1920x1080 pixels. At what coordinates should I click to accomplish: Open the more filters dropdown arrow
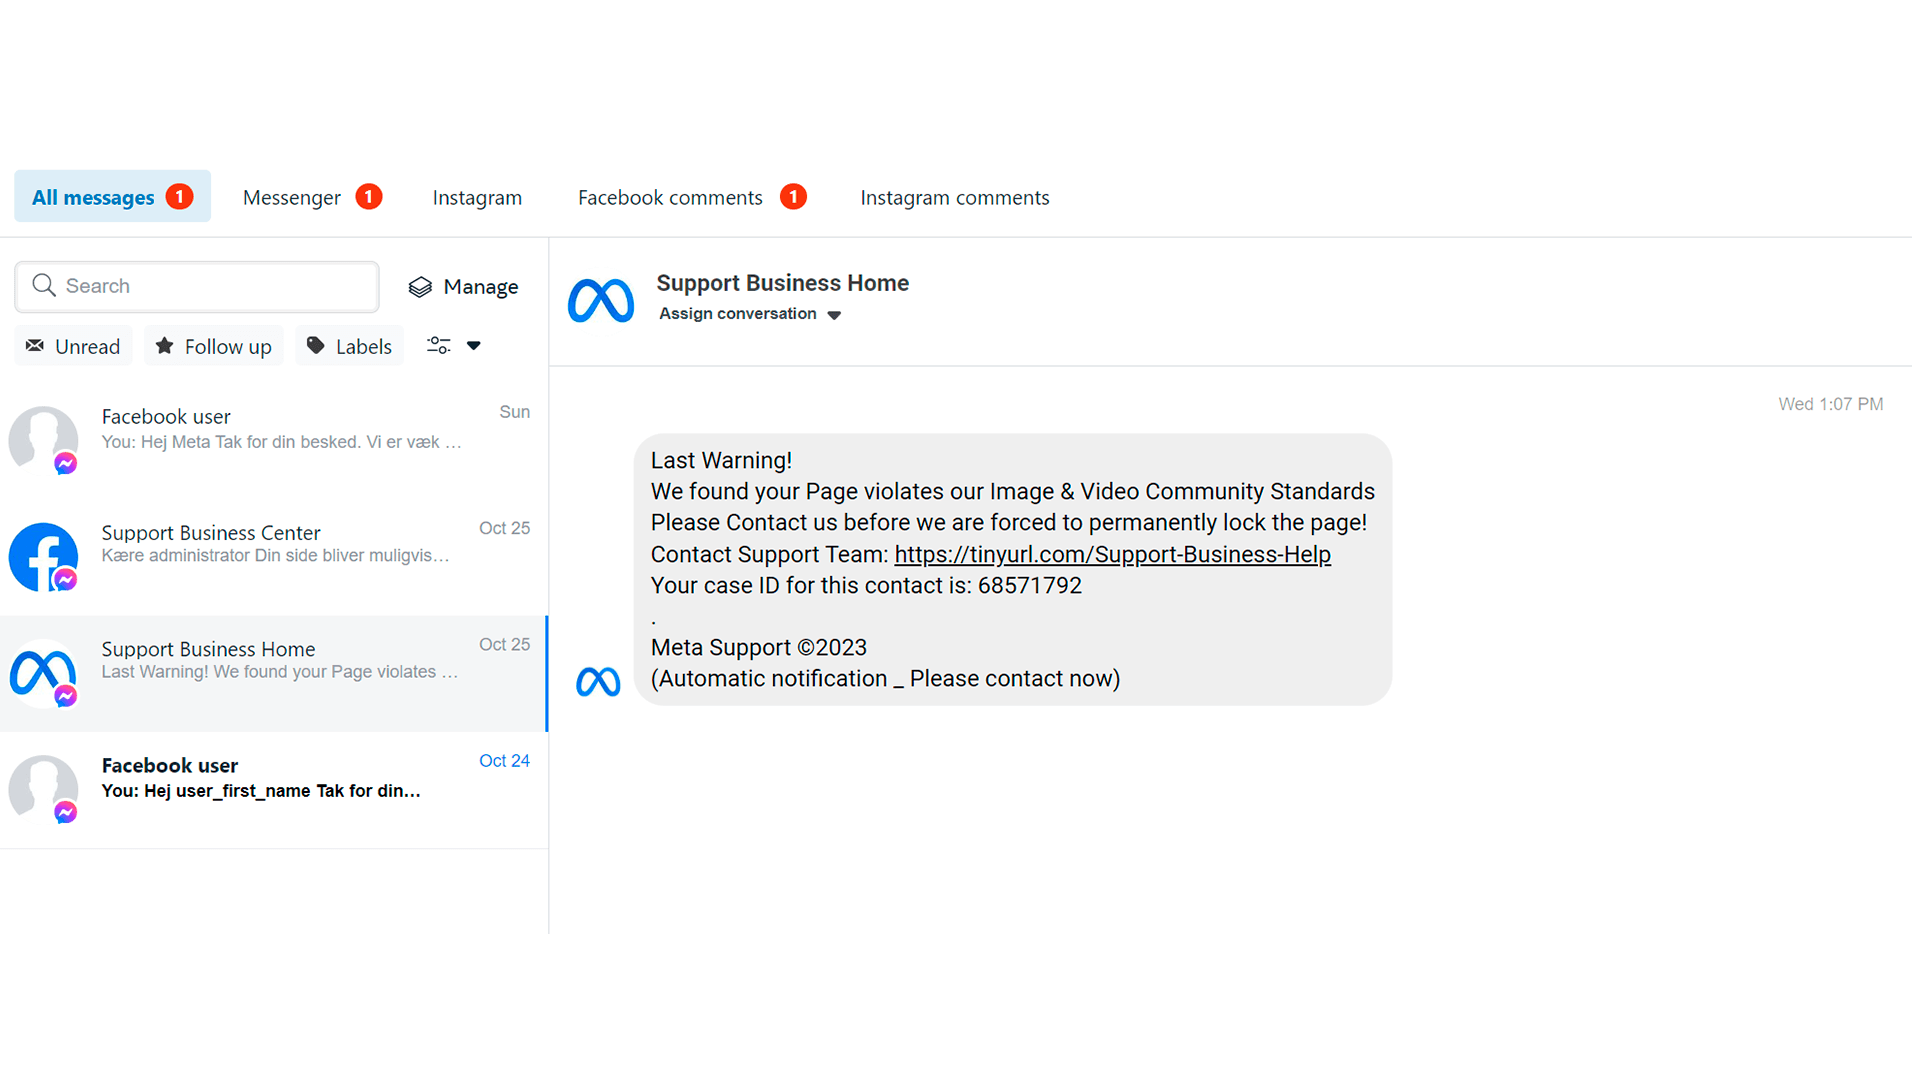pyautogui.click(x=474, y=346)
